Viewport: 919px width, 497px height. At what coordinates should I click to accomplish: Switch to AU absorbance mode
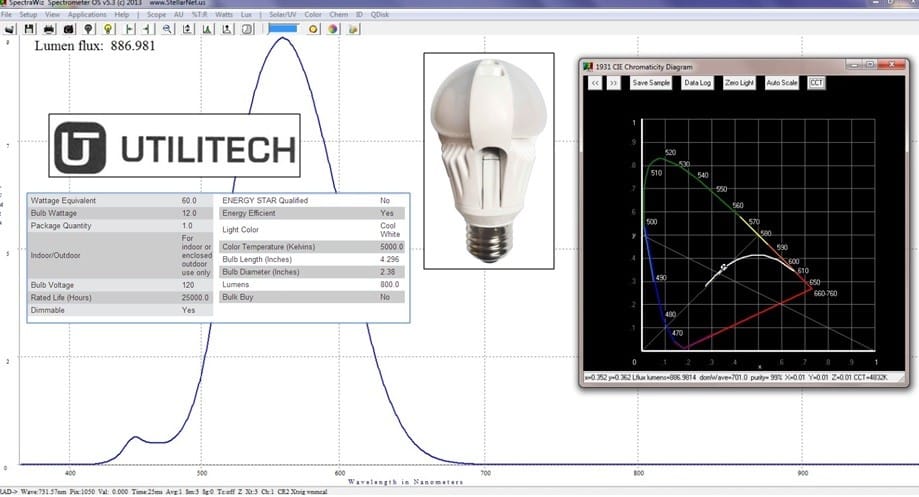pos(179,14)
